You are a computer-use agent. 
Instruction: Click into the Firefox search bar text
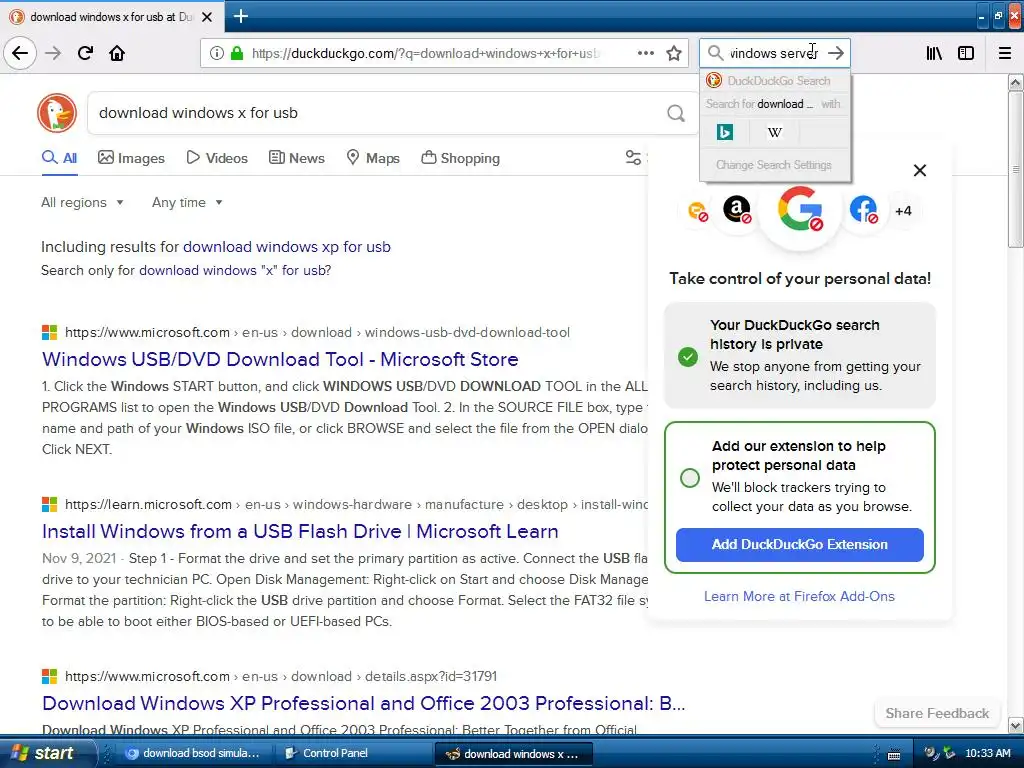coord(775,53)
